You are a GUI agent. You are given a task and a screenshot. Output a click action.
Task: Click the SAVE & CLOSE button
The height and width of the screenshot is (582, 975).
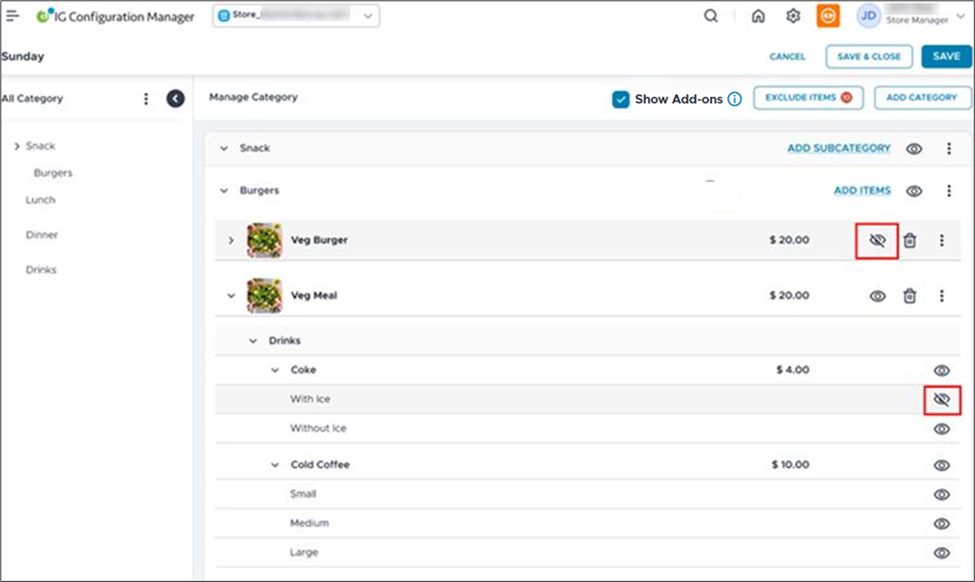(866, 57)
